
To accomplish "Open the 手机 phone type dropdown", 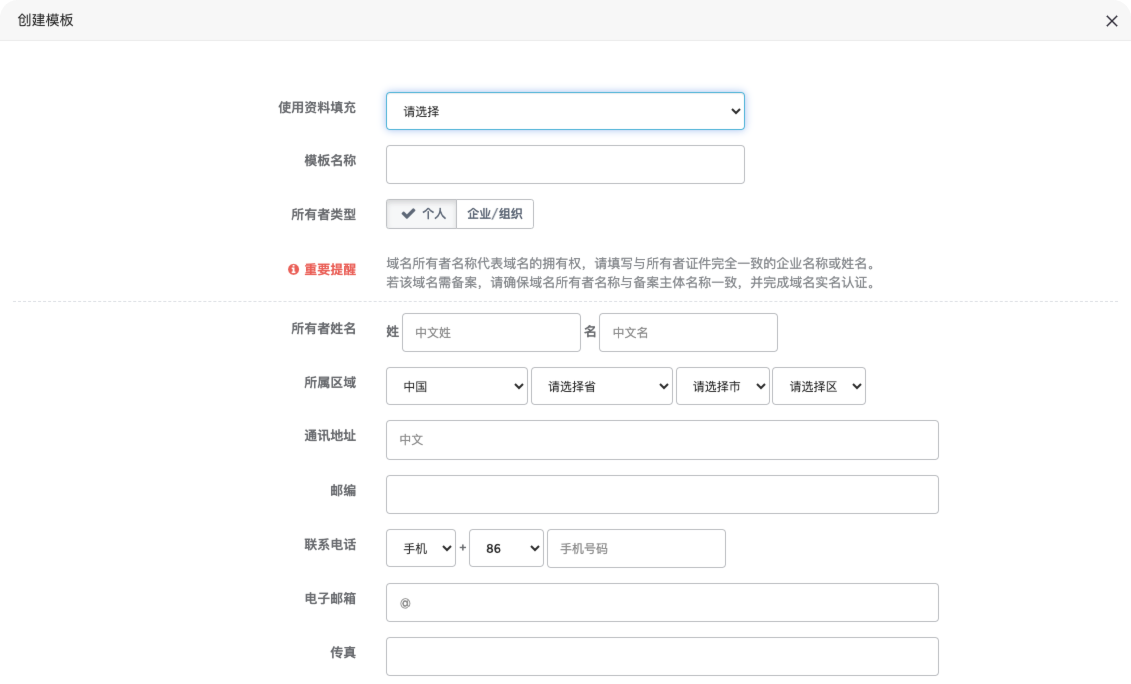I will [x=420, y=548].
